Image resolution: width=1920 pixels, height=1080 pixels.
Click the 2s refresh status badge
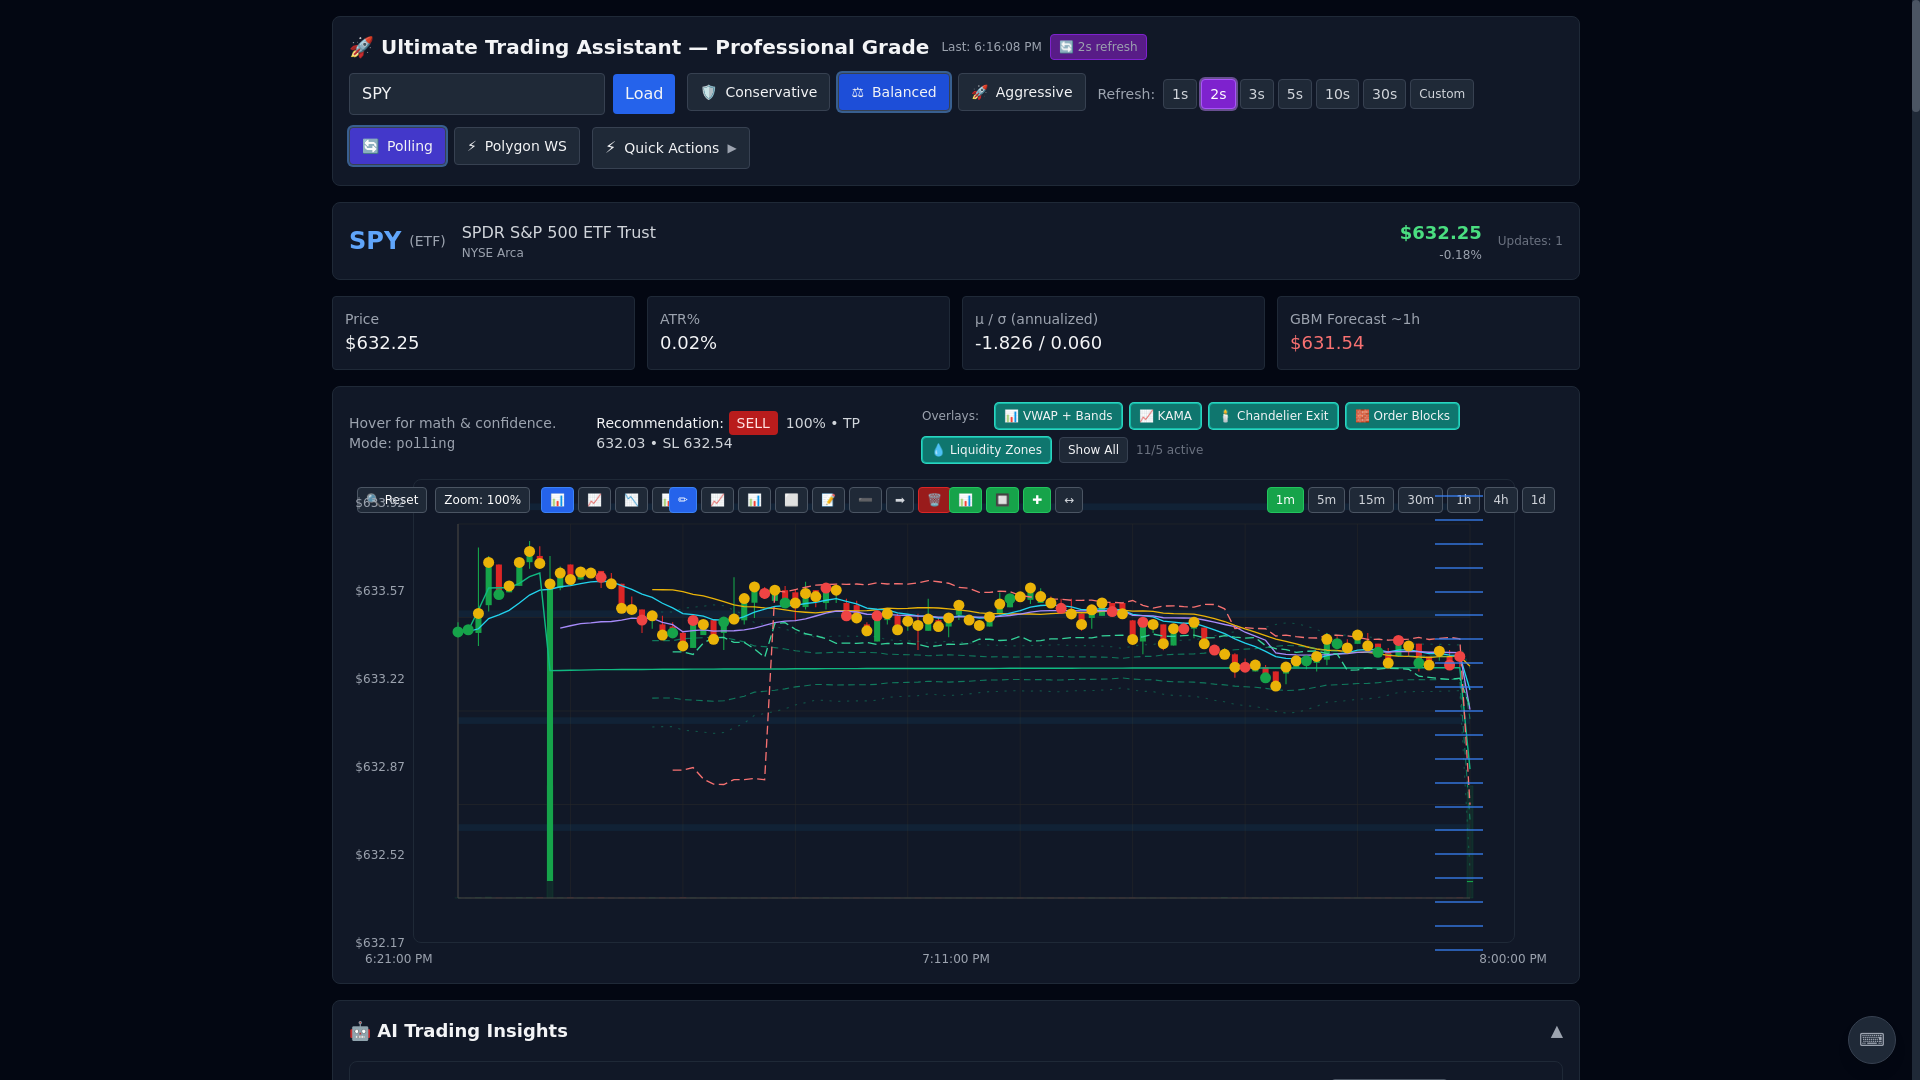(1098, 47)
